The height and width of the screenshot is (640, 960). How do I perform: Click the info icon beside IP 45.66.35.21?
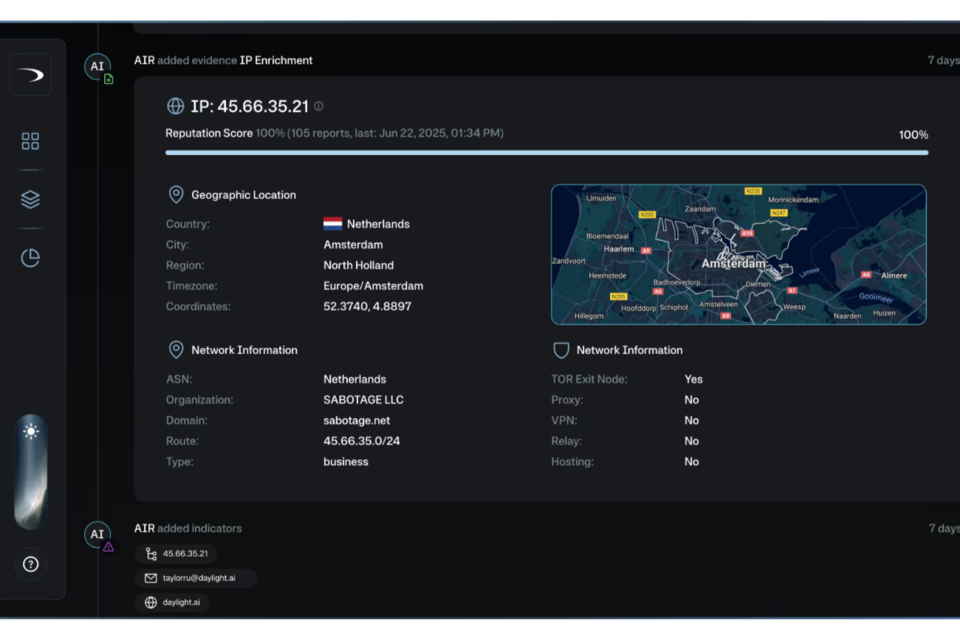319,106
